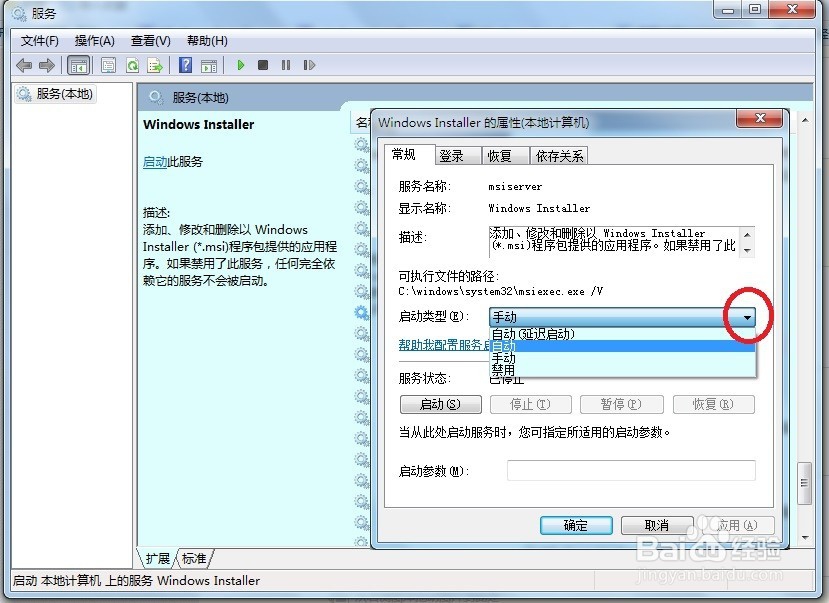Click the Properties toolbar icon
The width and height of the screenshot is (829, 603).
(108, 66)
